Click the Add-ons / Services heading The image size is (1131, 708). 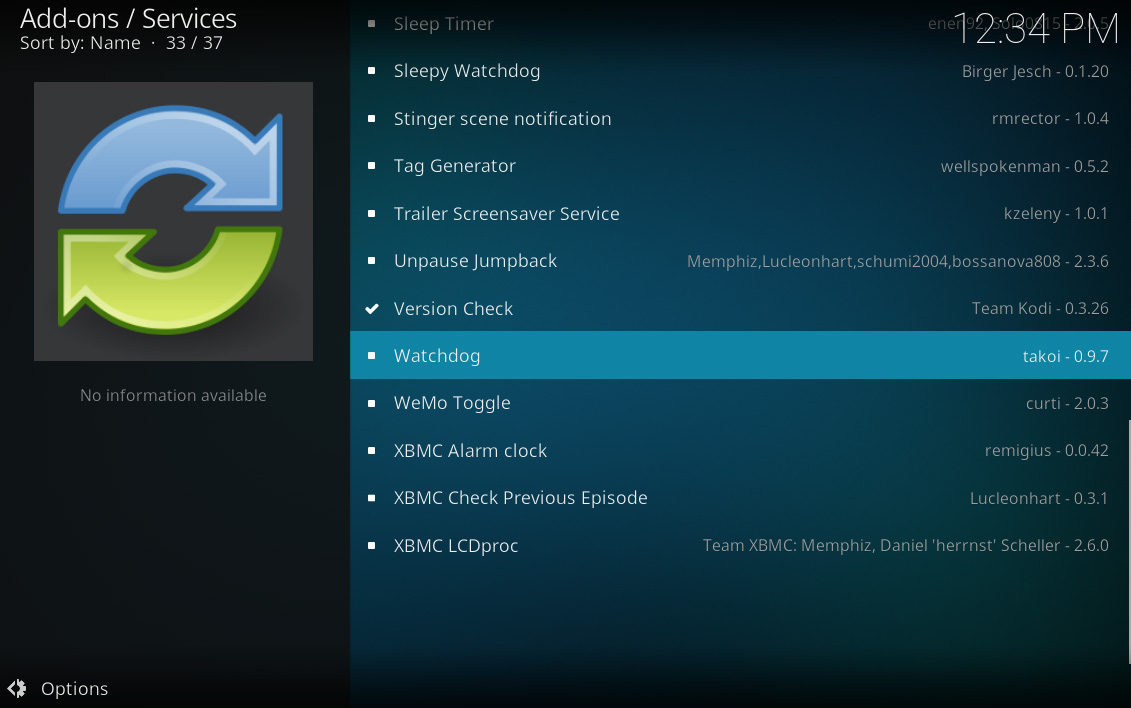point(128,19)
